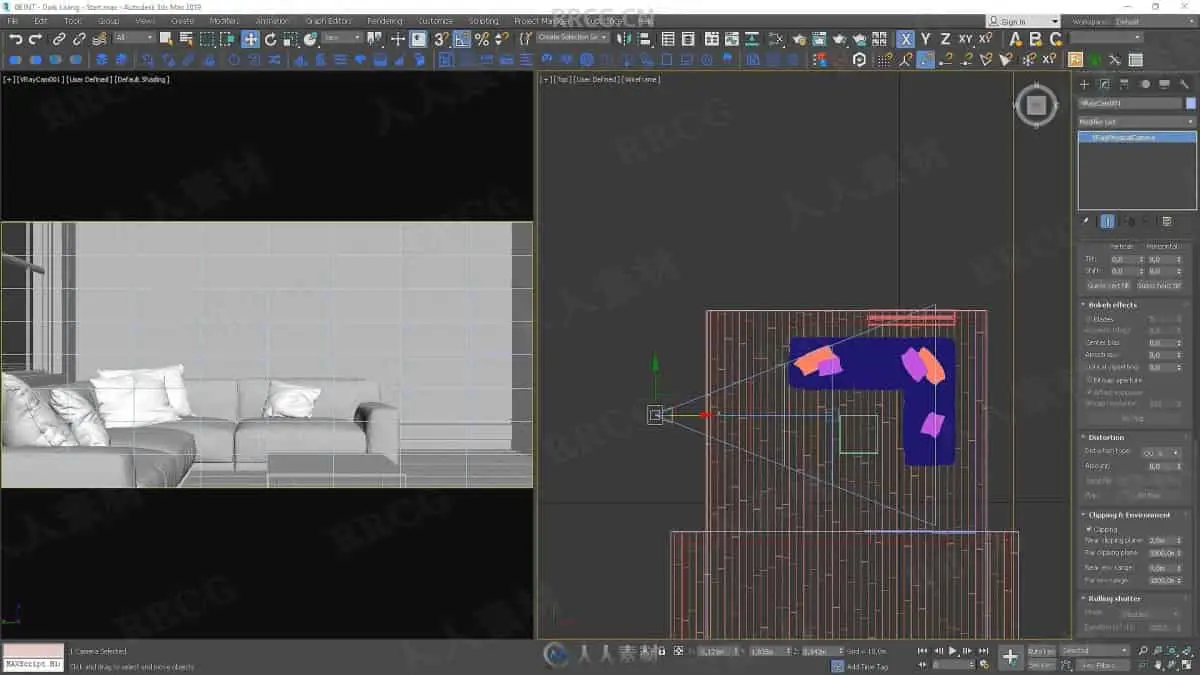The width and height of the screenshot is (1200, 675).
Task: Open the Graph Editors menu
Action: click(328, 21)
